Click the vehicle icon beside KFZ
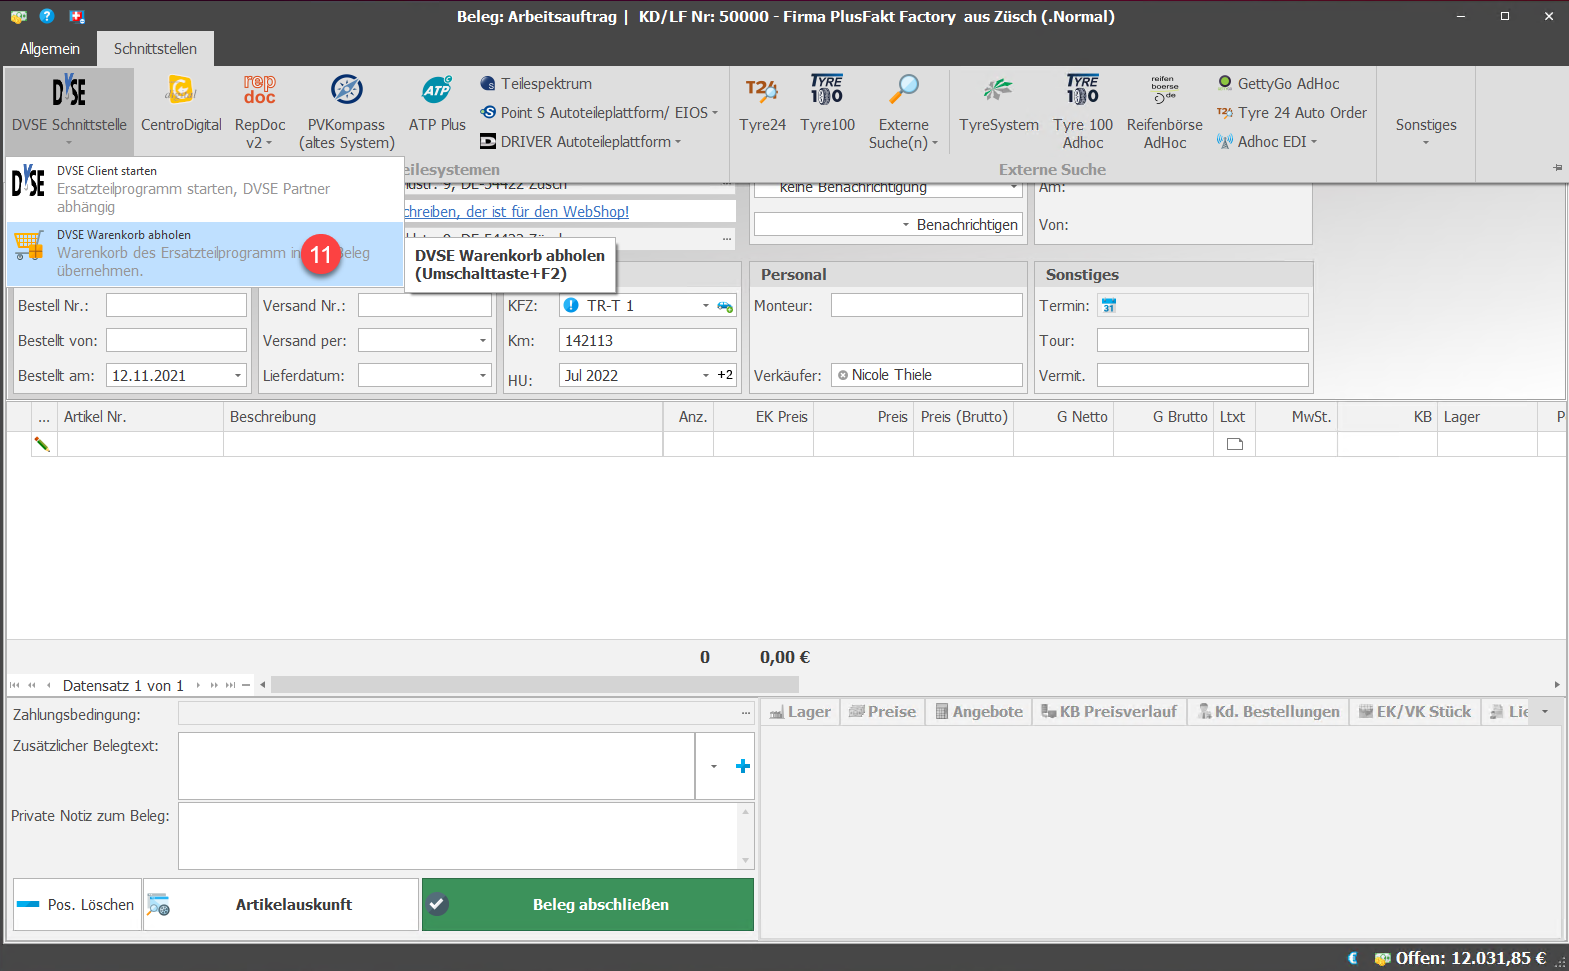Viewport: 1569px width, 971px height. pyautogui.click(x=725, y=306)
